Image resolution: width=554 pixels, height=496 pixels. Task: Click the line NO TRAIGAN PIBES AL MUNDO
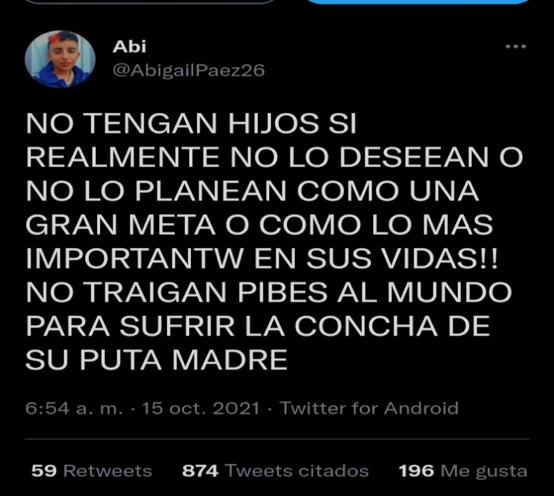coord(269,293)
